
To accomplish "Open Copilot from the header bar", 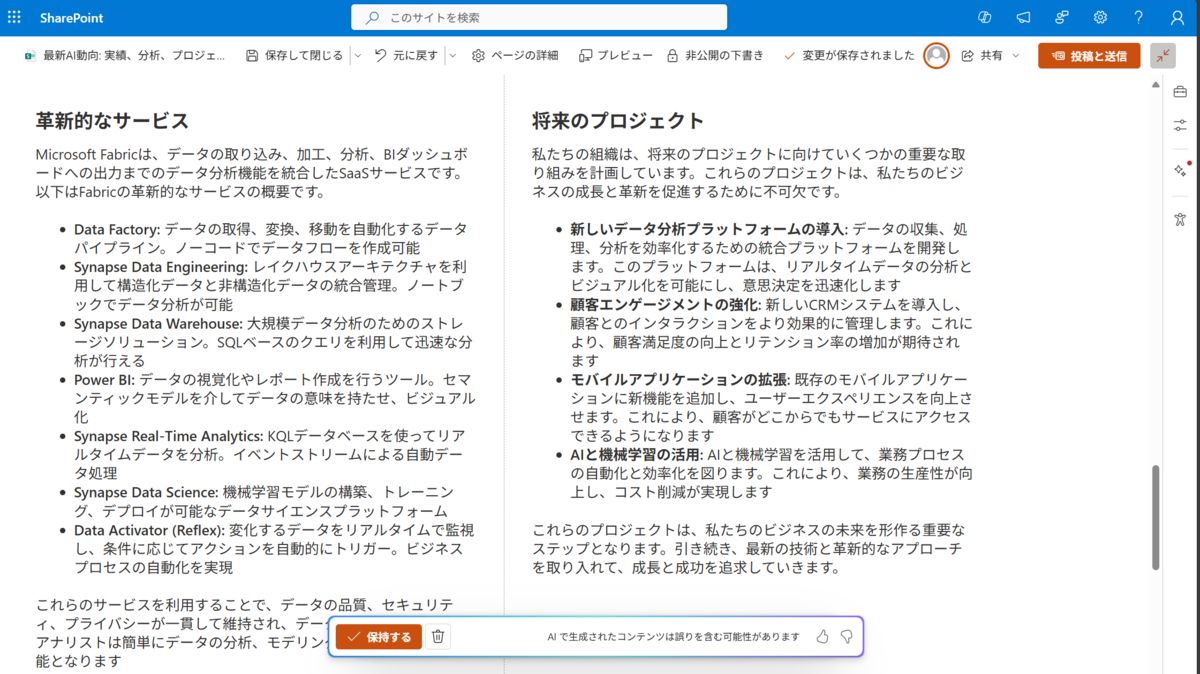I will (x=984, y=18).
